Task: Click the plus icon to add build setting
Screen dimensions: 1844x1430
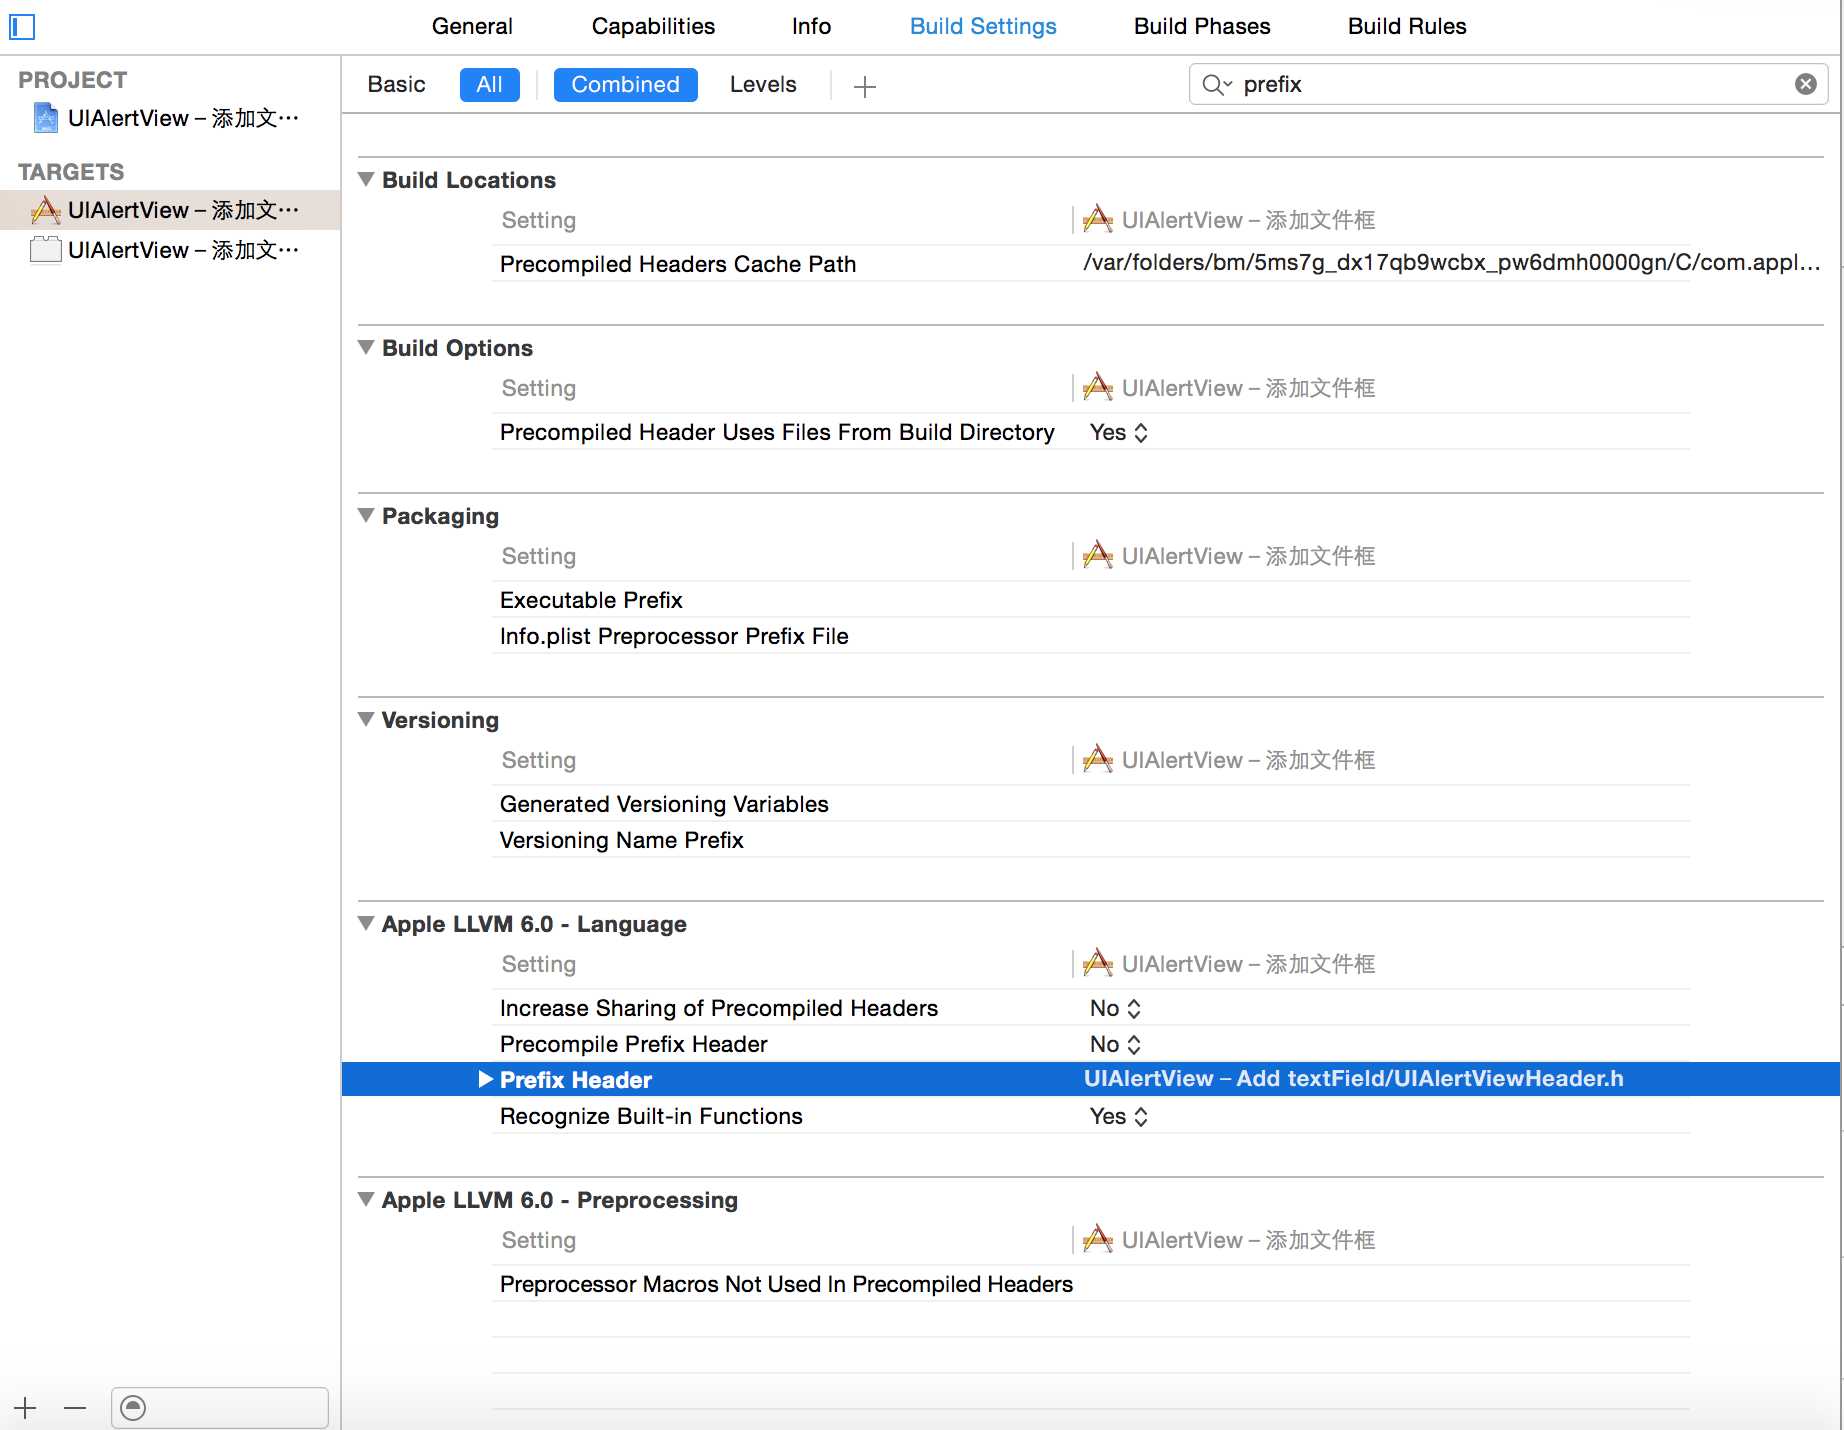Action: coord(865,86)
